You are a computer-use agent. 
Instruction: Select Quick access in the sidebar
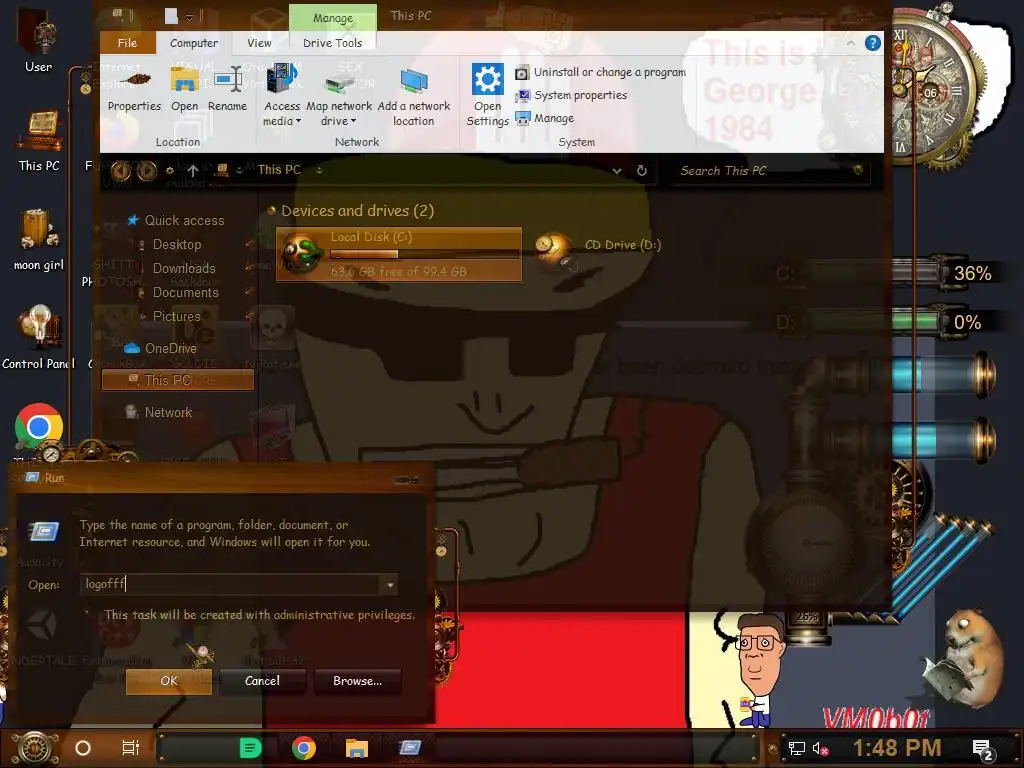point(184,221)
